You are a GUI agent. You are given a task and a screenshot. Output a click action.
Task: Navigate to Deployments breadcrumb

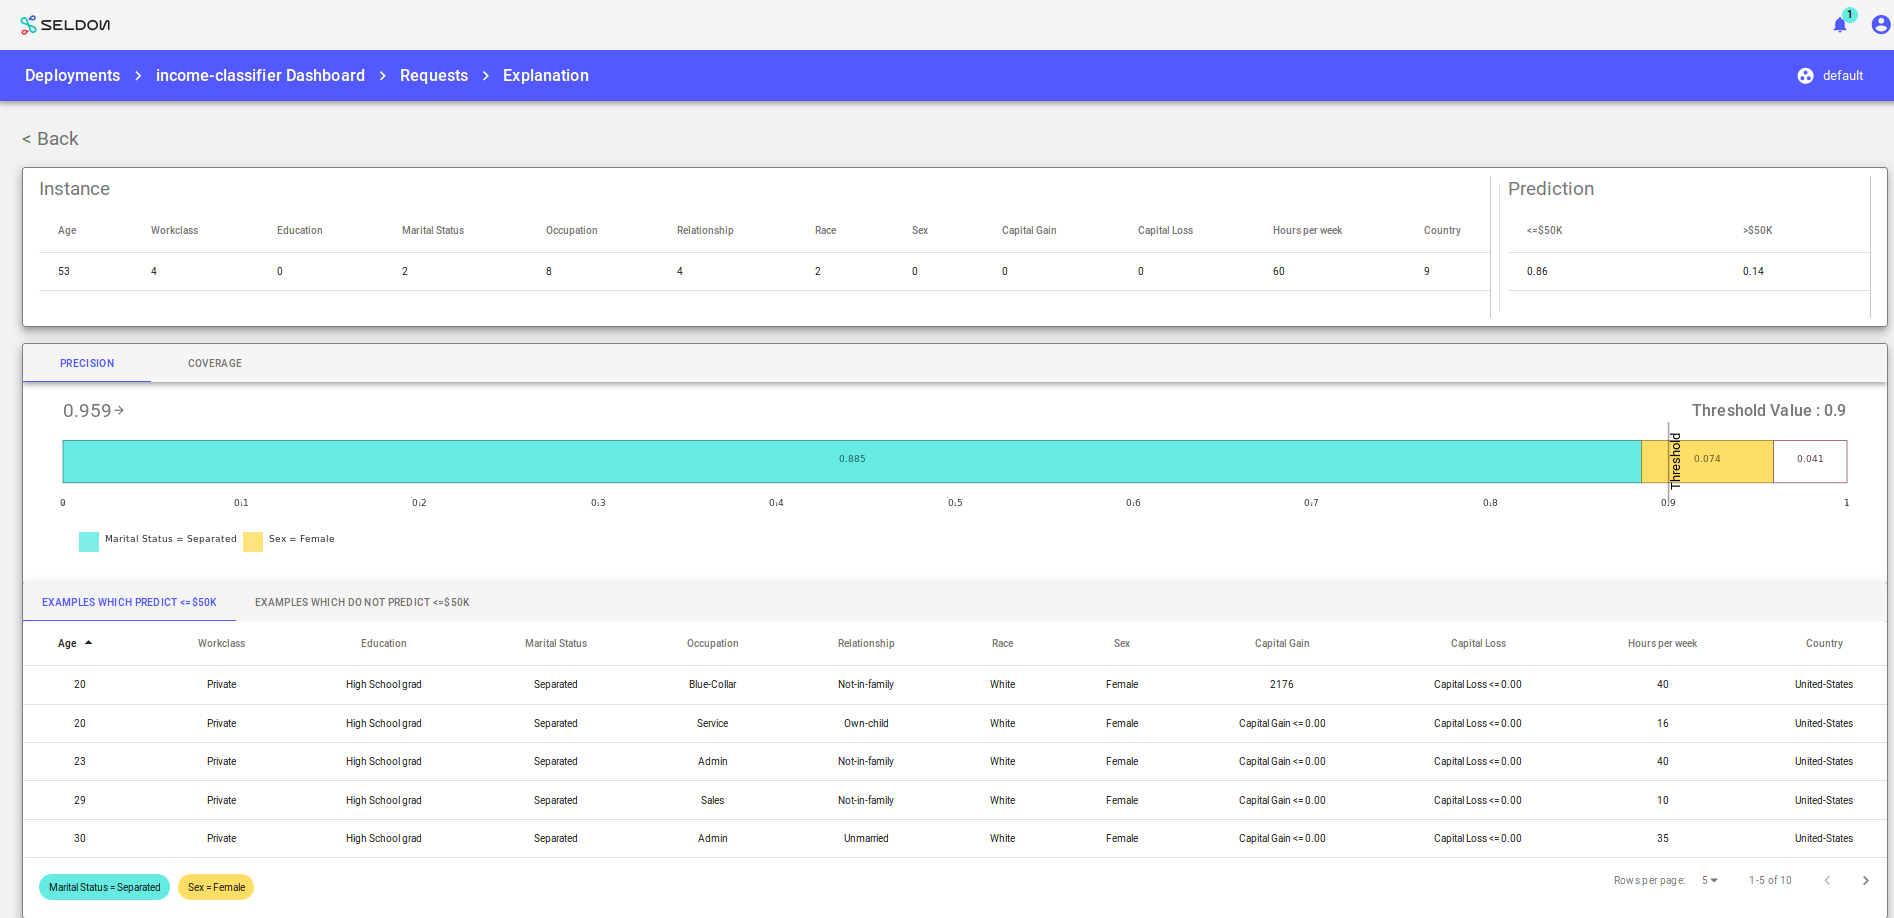72,76
